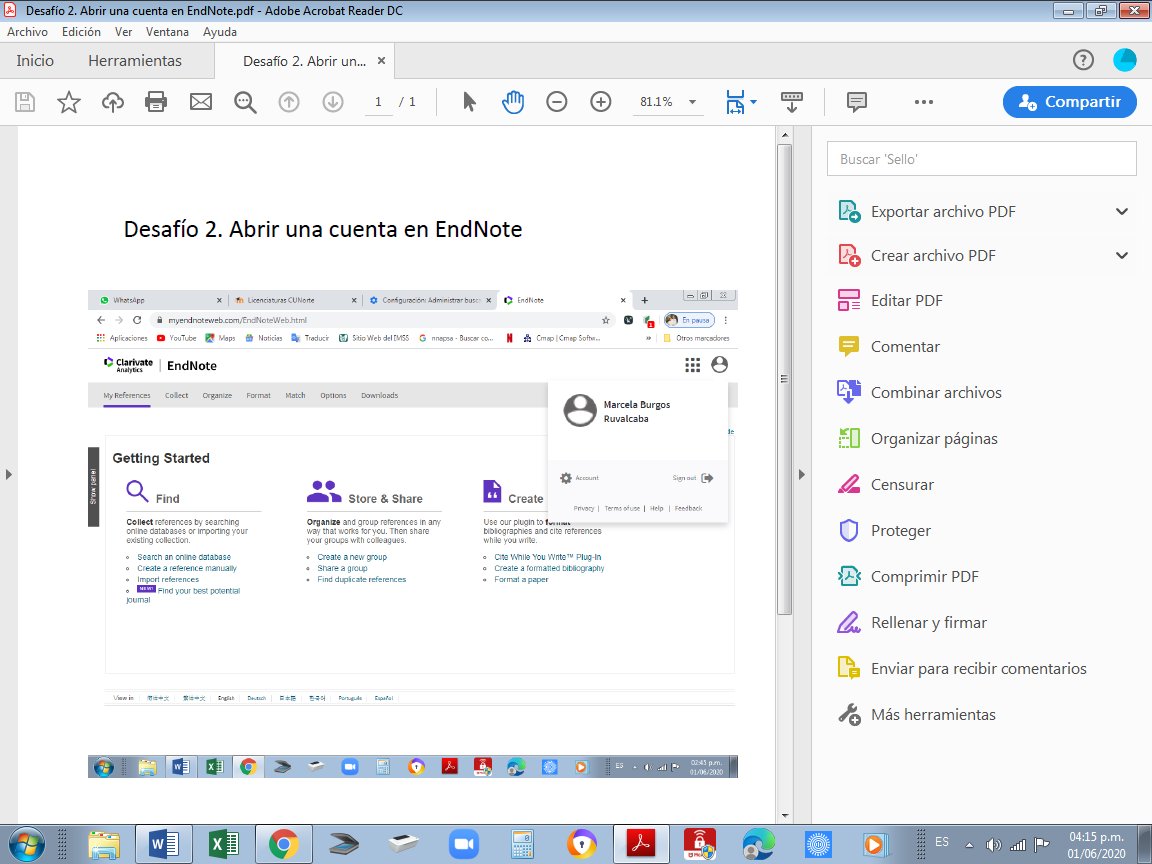1152x864 pixels.
Task: Open Word from the taskbar
Action: point(164,844)
